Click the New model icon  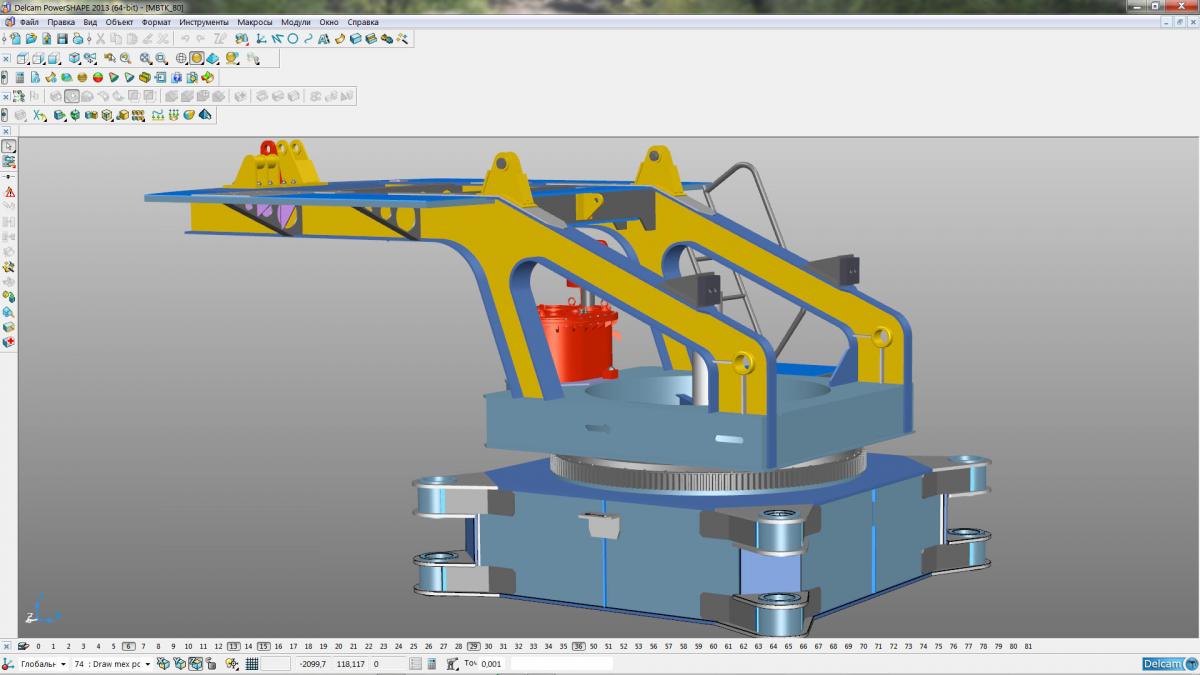coord(16,38)
